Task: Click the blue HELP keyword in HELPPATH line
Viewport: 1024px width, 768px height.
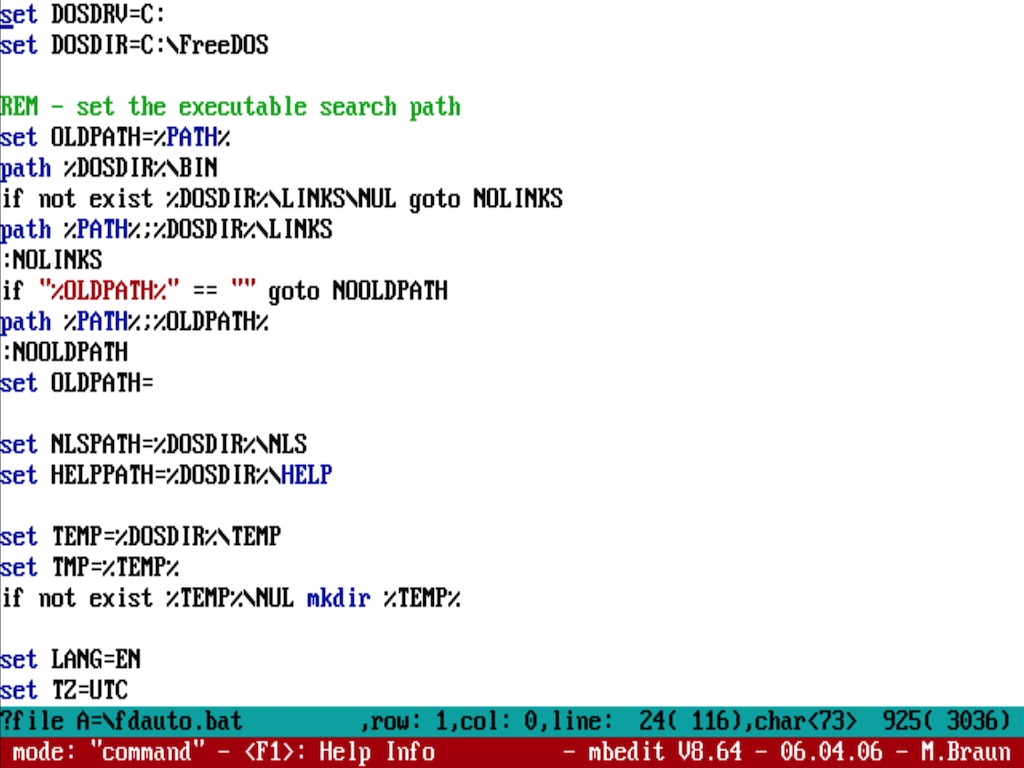Action: [306, 476]
